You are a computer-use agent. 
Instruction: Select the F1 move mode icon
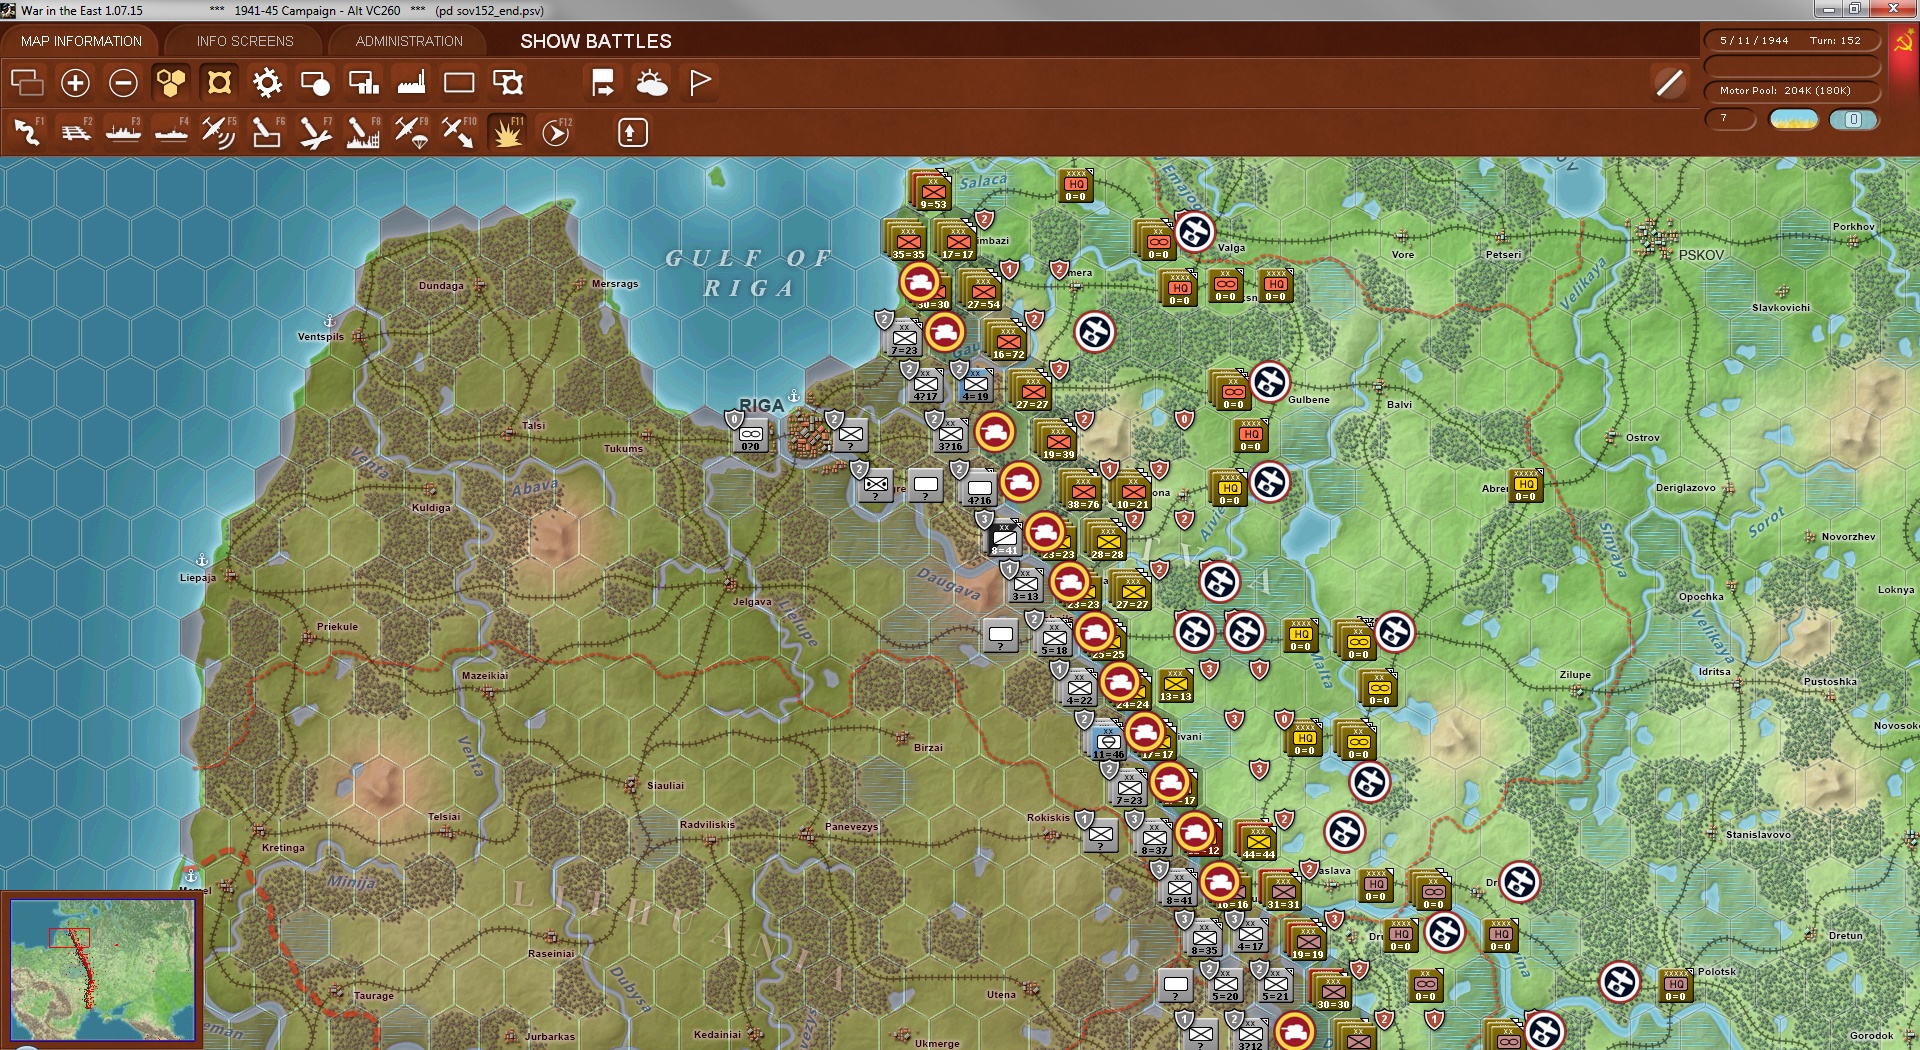(x=28, y=132)
